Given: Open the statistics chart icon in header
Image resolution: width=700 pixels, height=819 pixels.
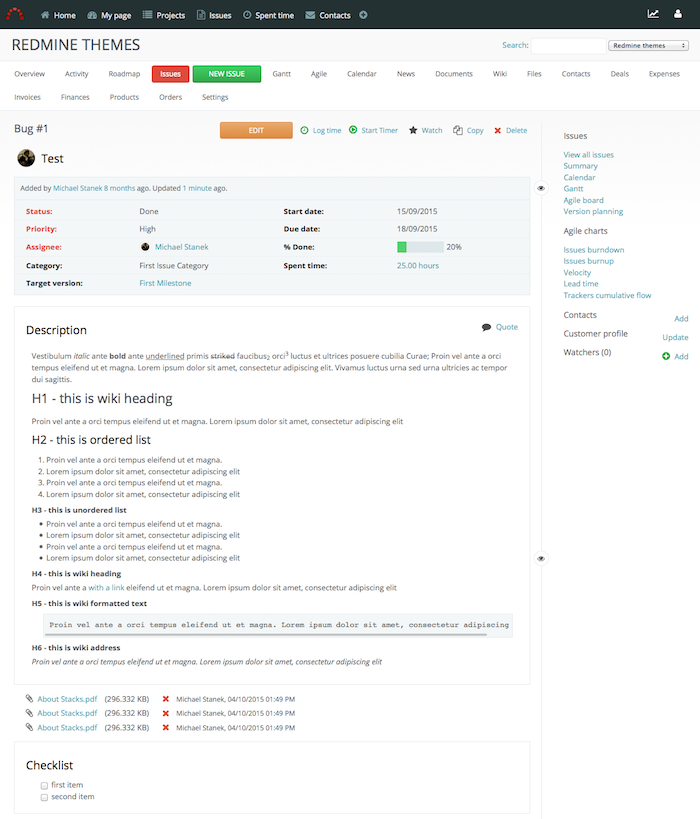Looking at the screenshot, I should (653, 14).
